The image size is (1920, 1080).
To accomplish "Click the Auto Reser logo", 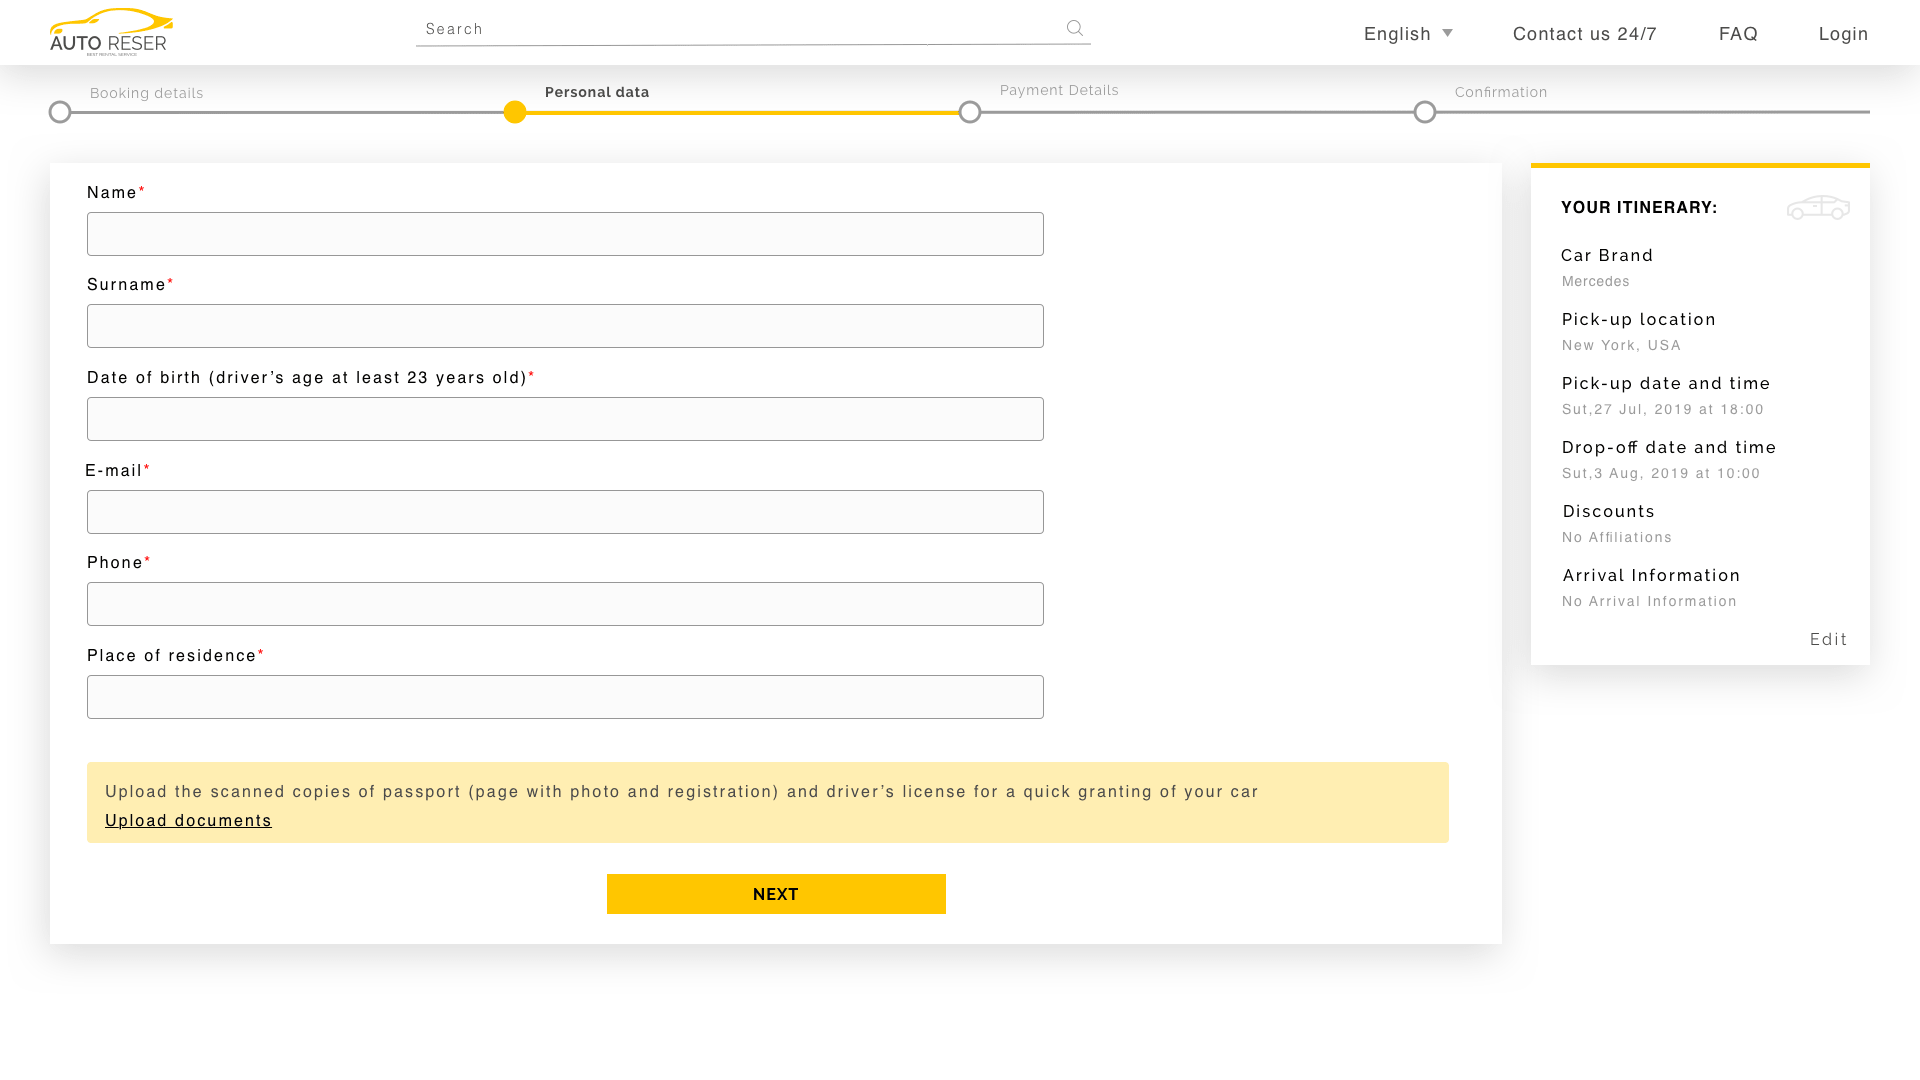I will [110, 30].
